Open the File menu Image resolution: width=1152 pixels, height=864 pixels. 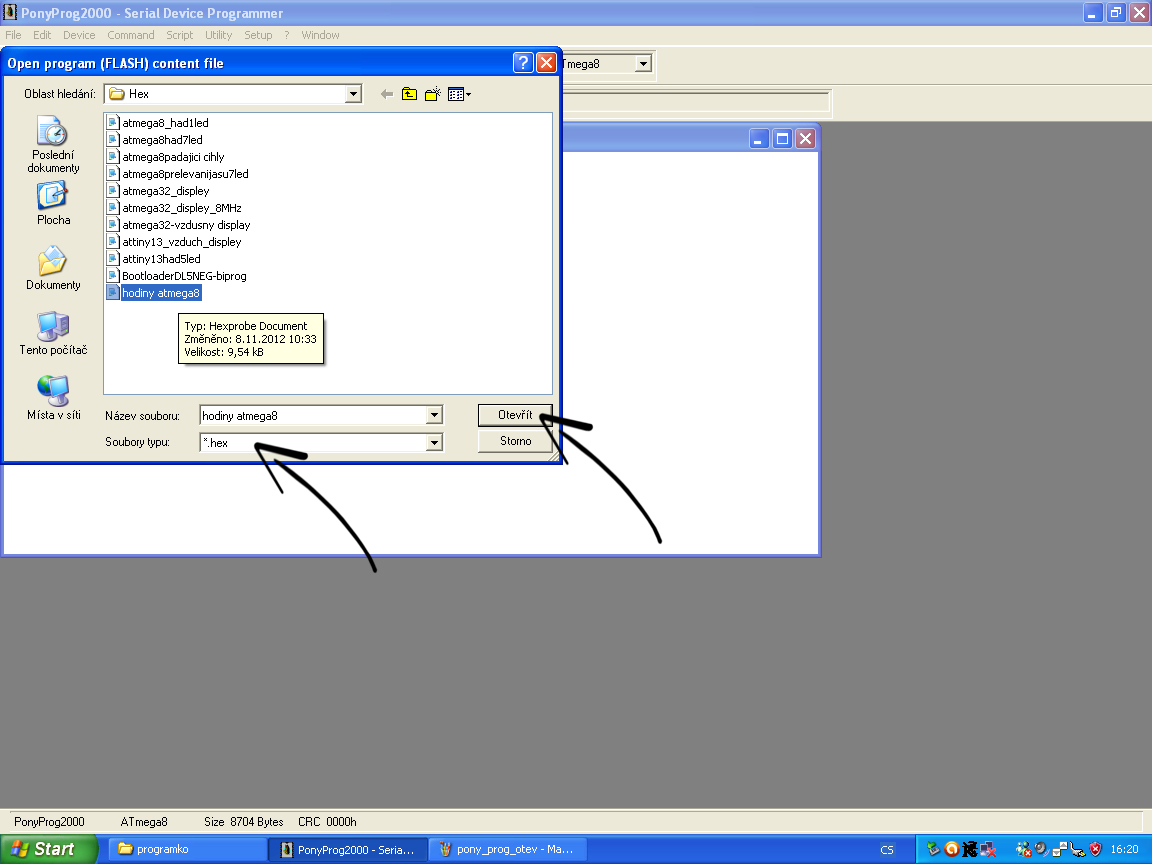pyautogui.click(x=13, y=35)
